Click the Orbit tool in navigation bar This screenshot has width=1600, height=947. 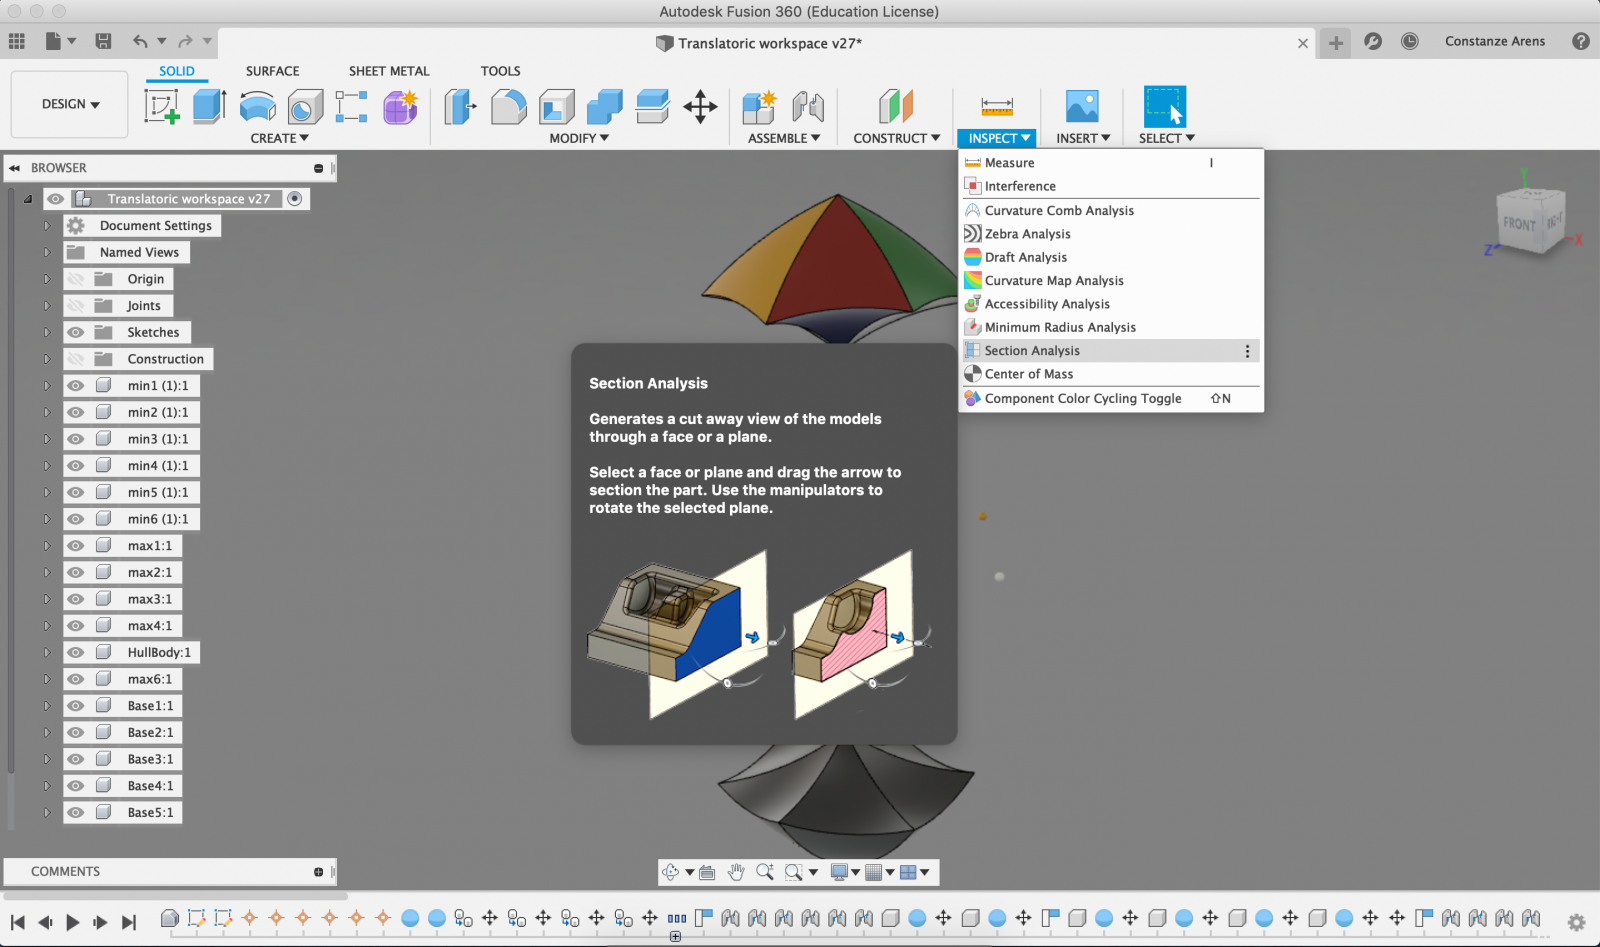pyautogui.click(x=671, y=872)
